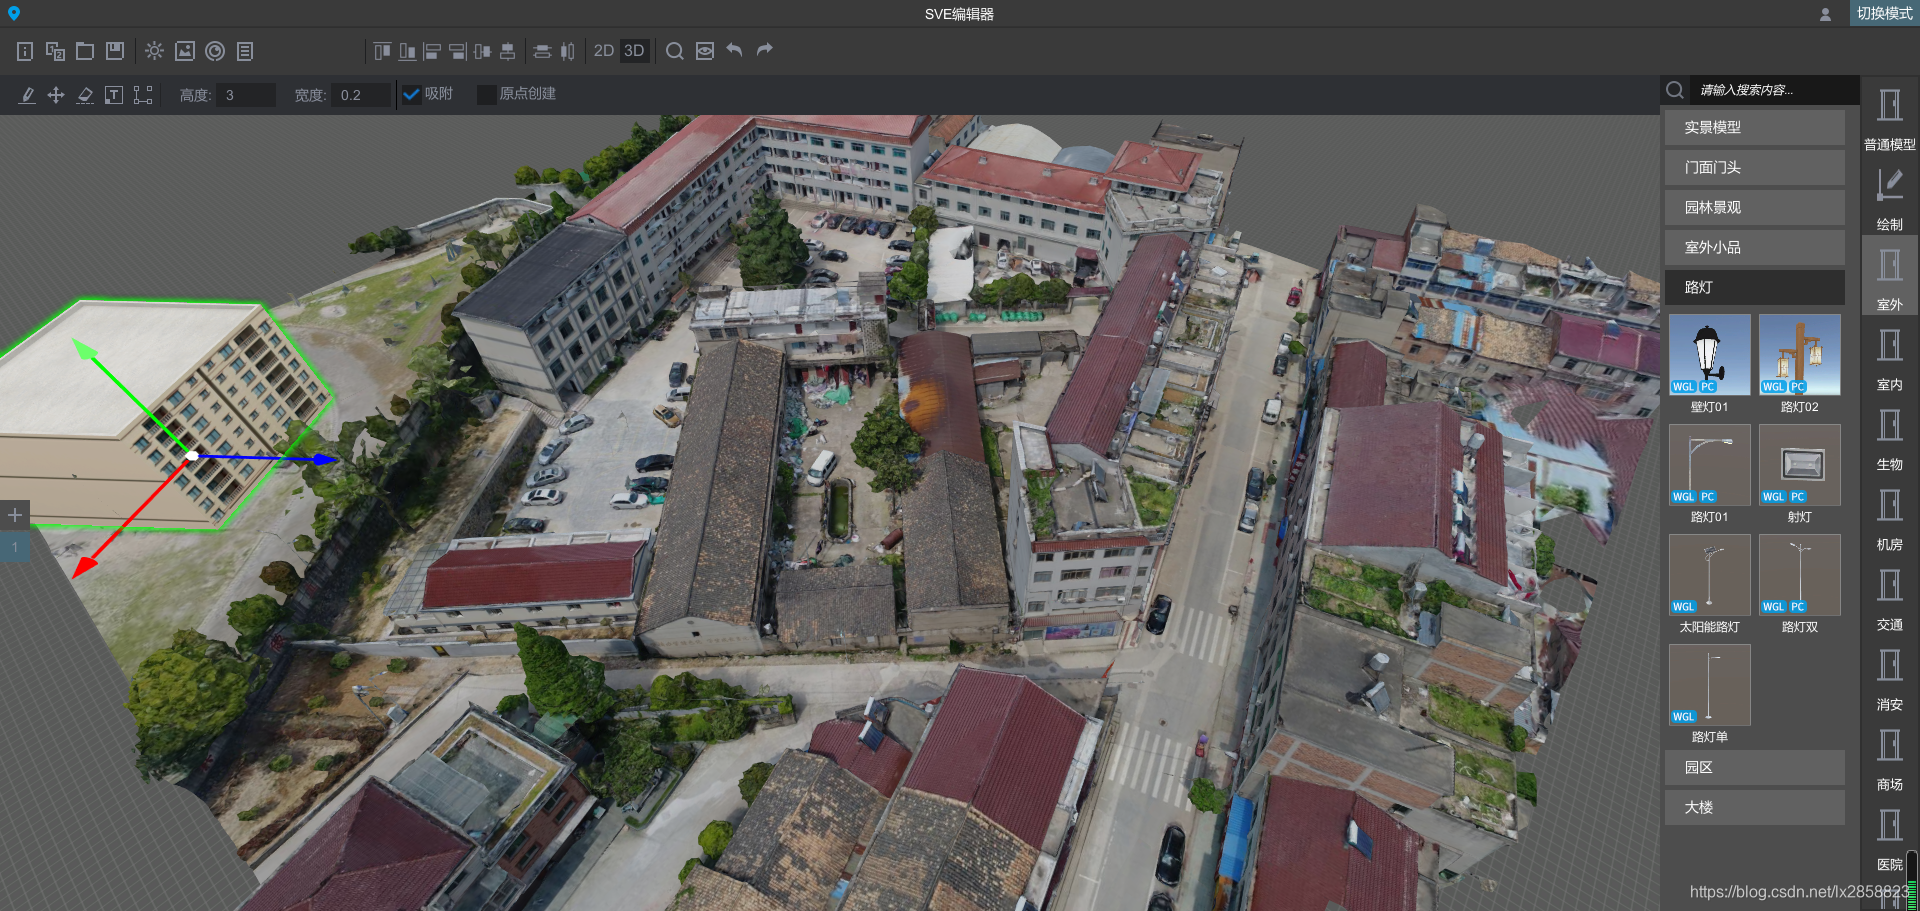Screen dimensions: 1920x911
Task: Open the 商场 sidebar tab
Action: [1890, 757]
